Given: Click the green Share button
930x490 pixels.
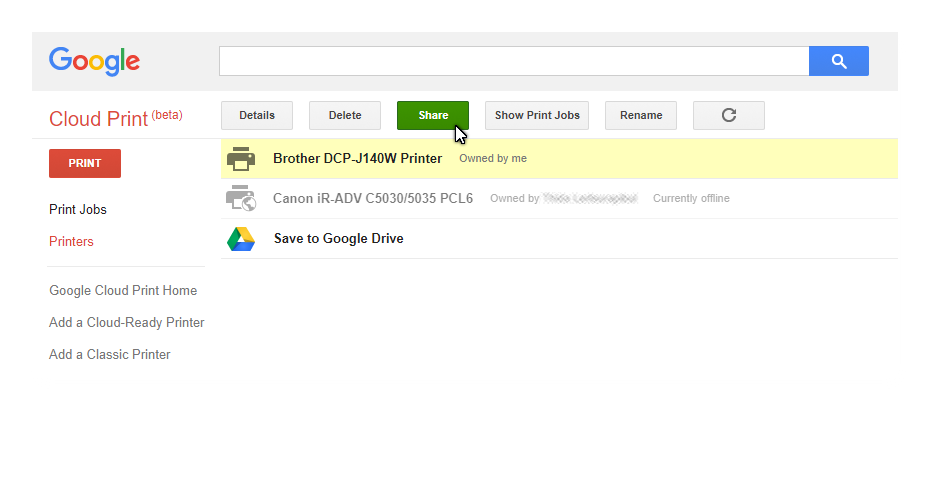Looking at the screenshot, I should (432, 115).
